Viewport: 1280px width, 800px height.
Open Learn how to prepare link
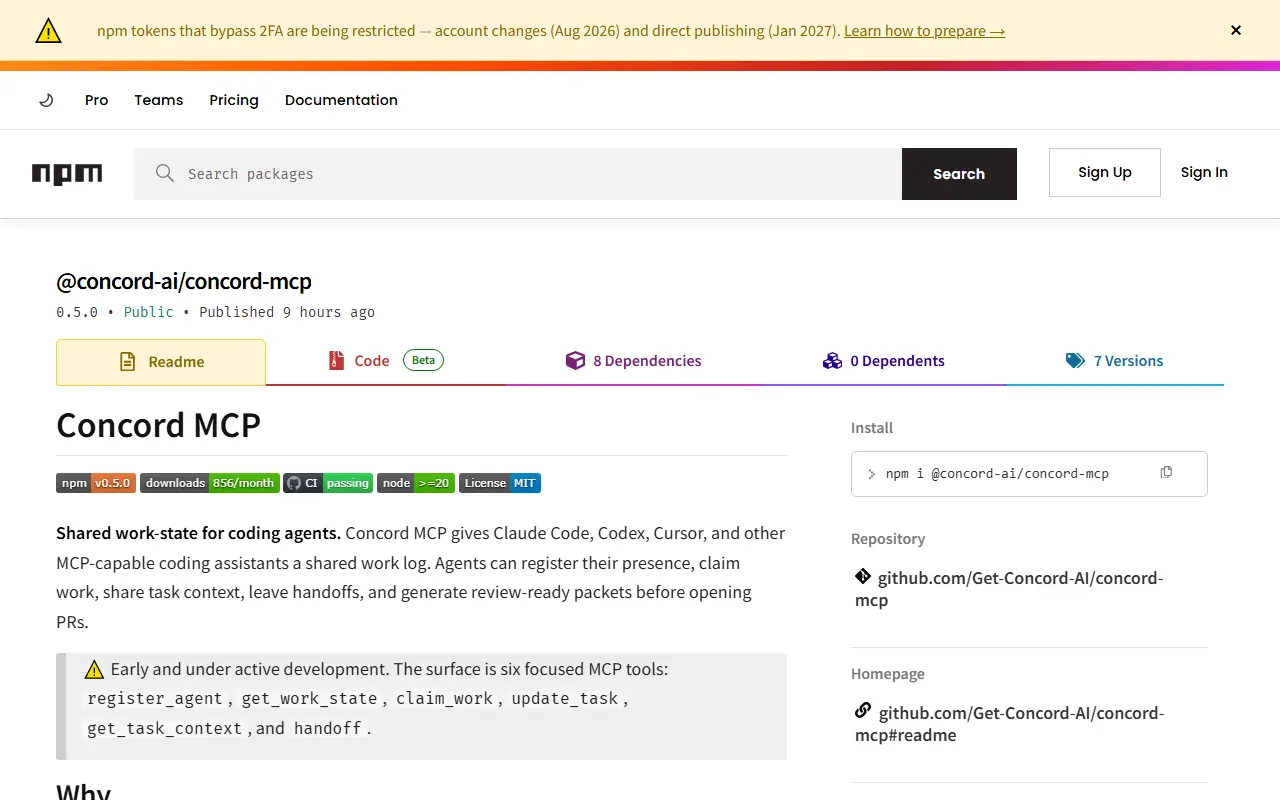click(924, 31)
